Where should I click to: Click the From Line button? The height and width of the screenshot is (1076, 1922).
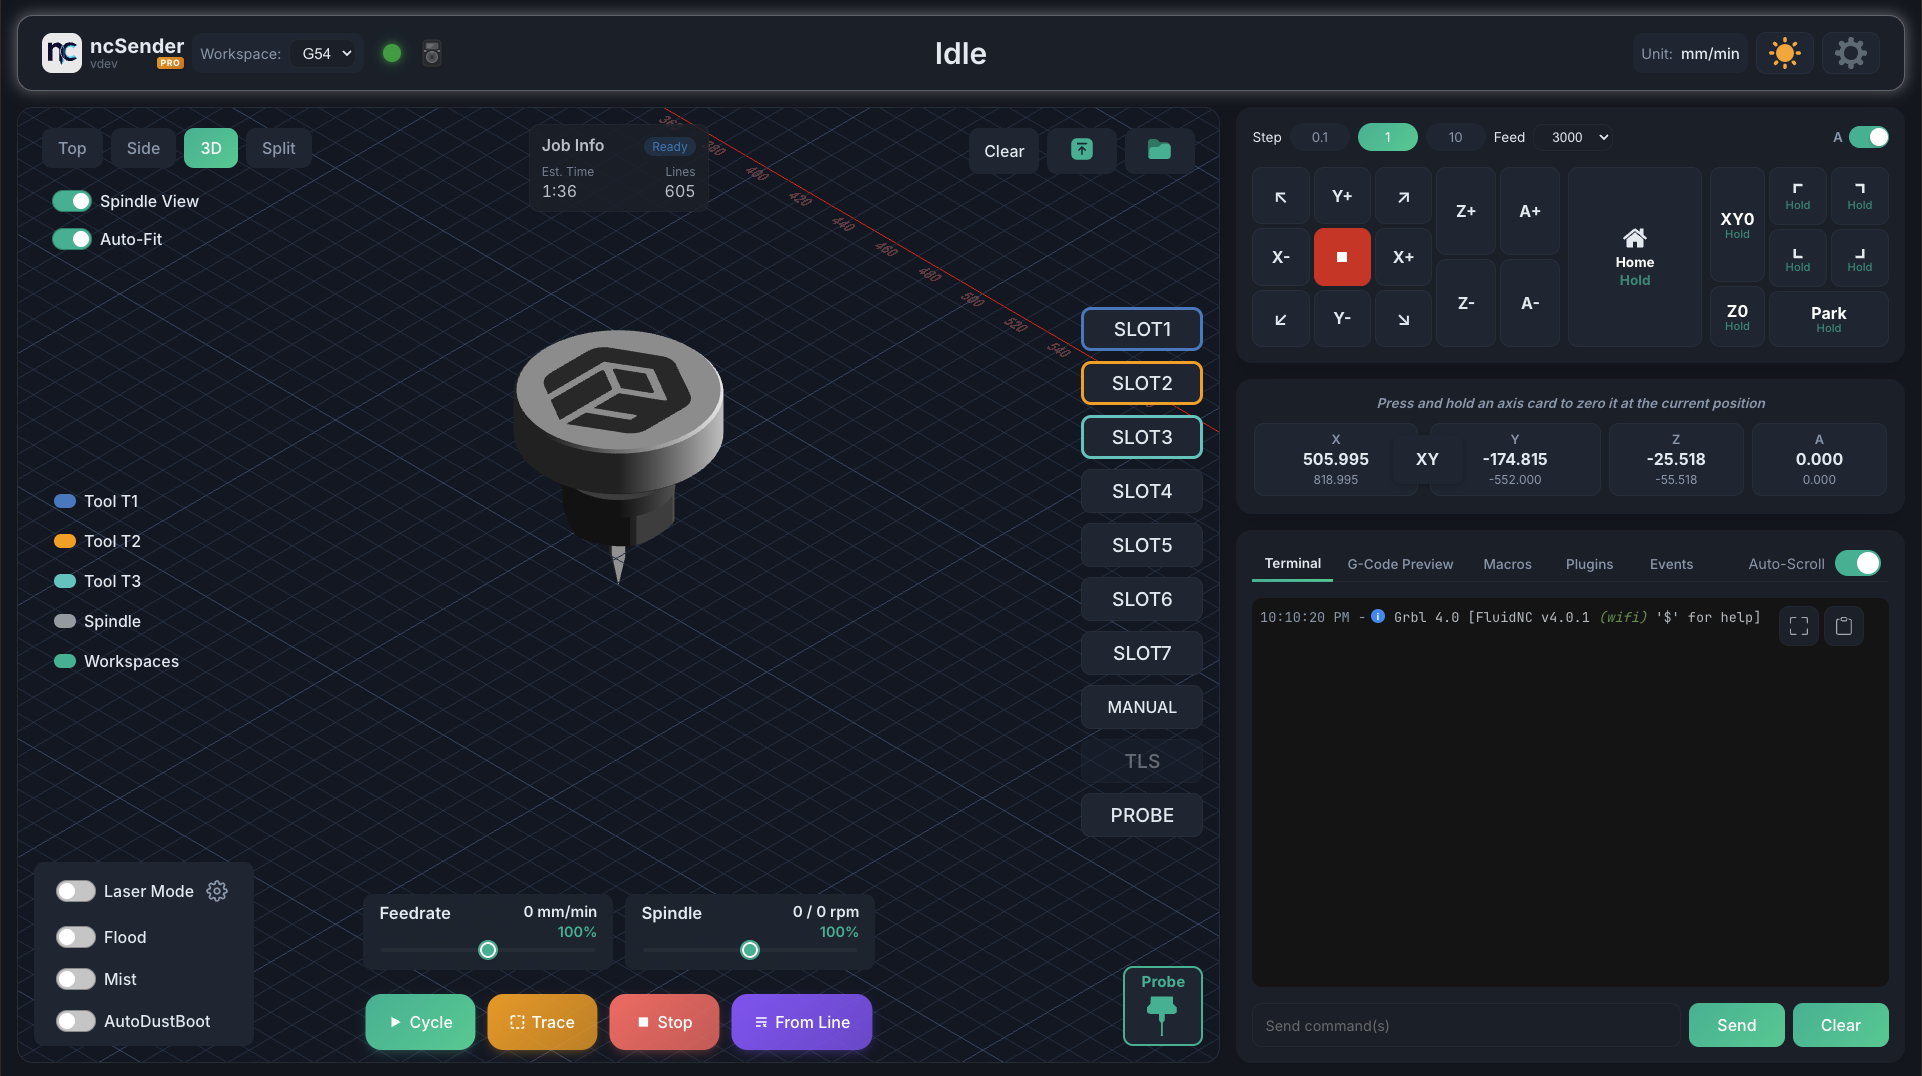click(x=802, y=1022)
